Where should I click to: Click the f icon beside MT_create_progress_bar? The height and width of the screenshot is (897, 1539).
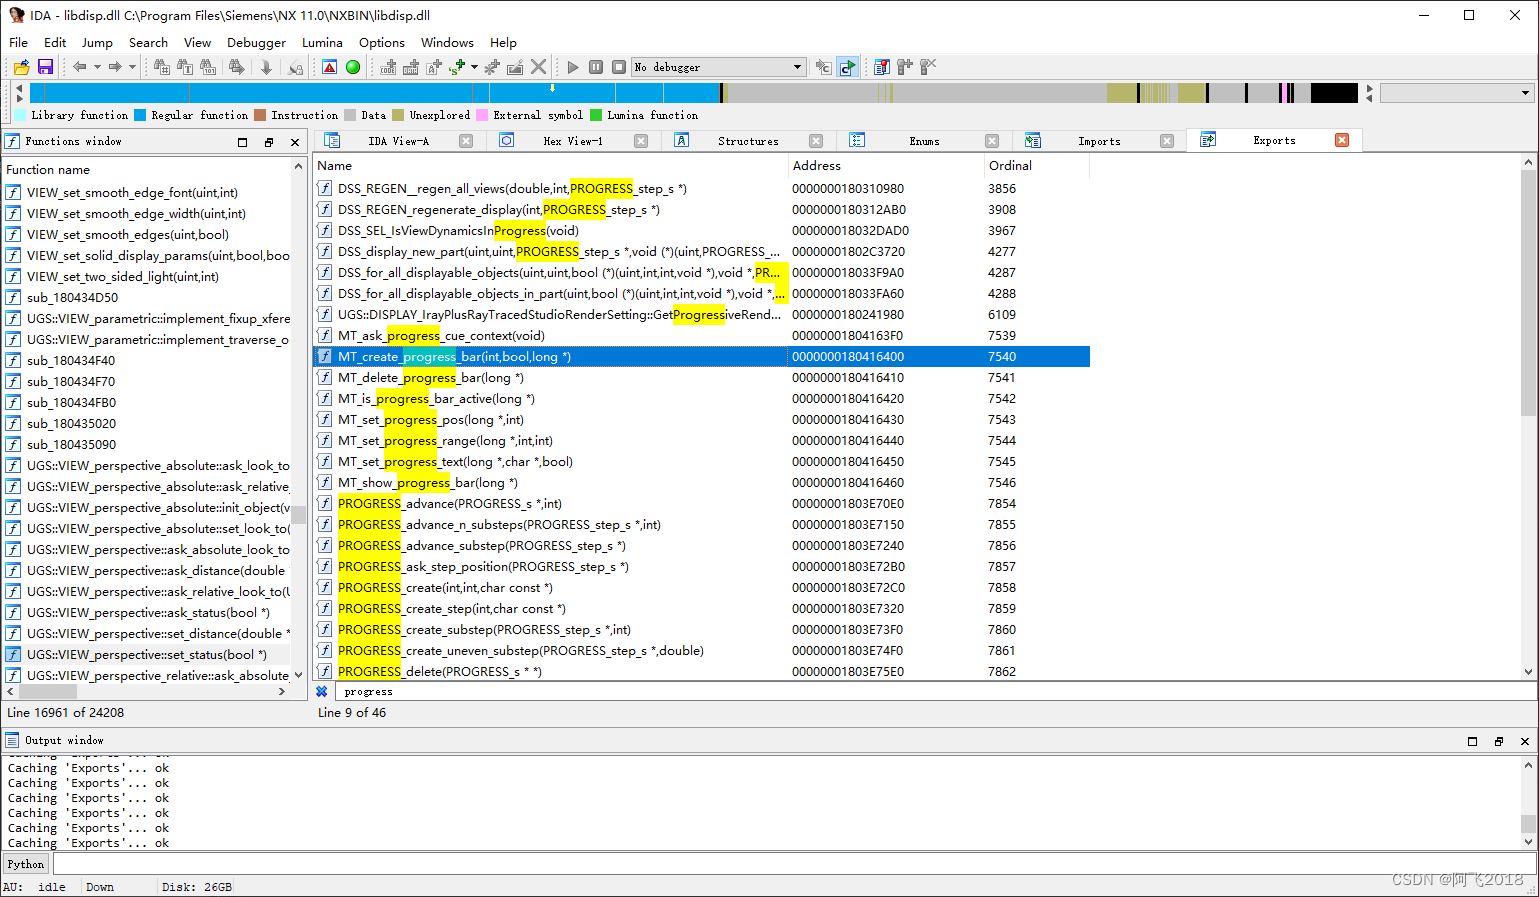[325, 356]
